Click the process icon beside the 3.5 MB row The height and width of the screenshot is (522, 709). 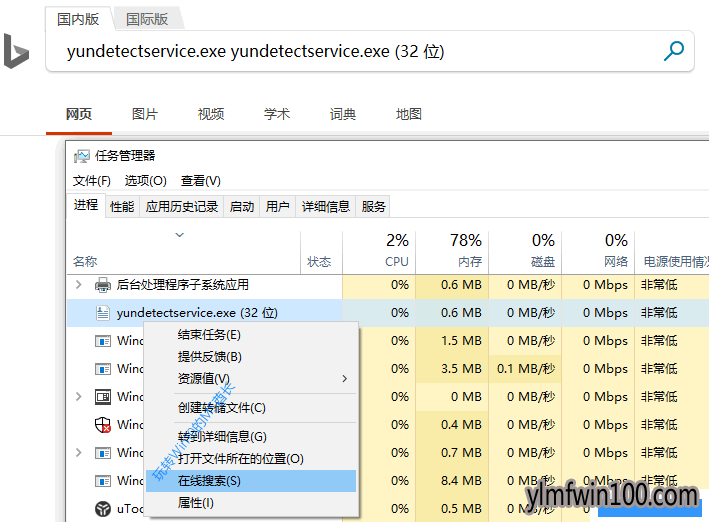point(103,369)
